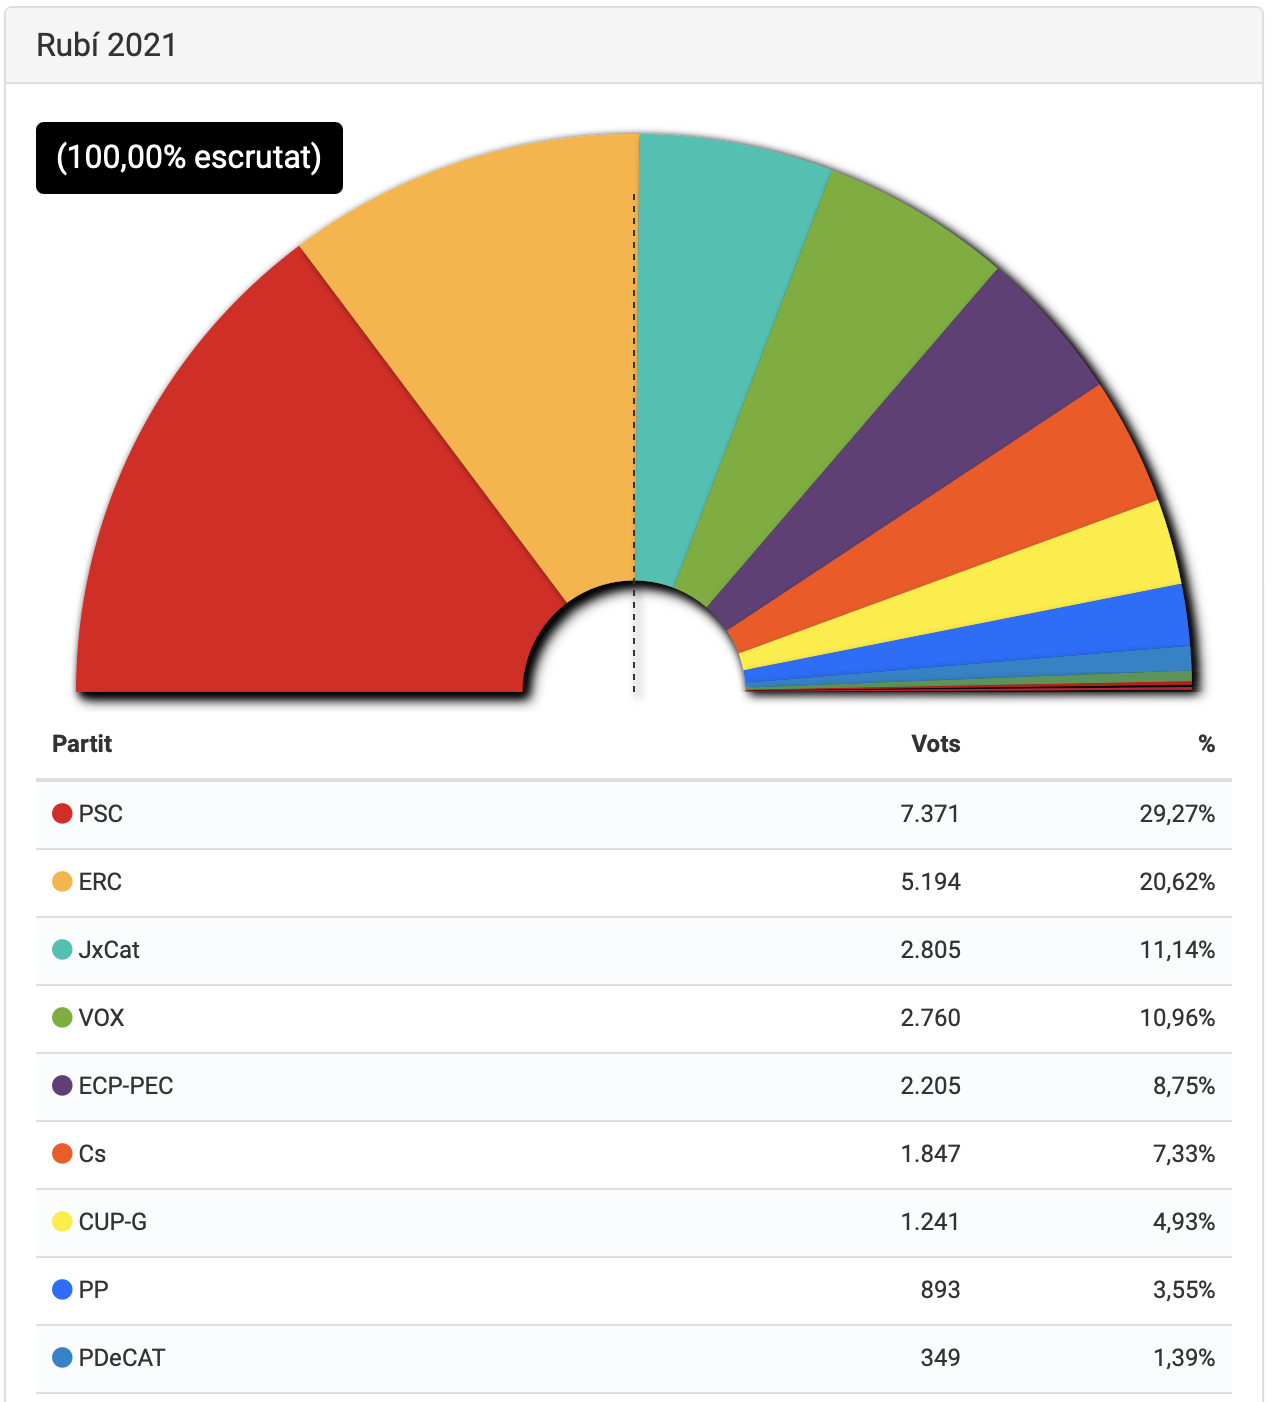Click the yellow CUP-G legend dot
1274x1402 pixels.
62,1222
